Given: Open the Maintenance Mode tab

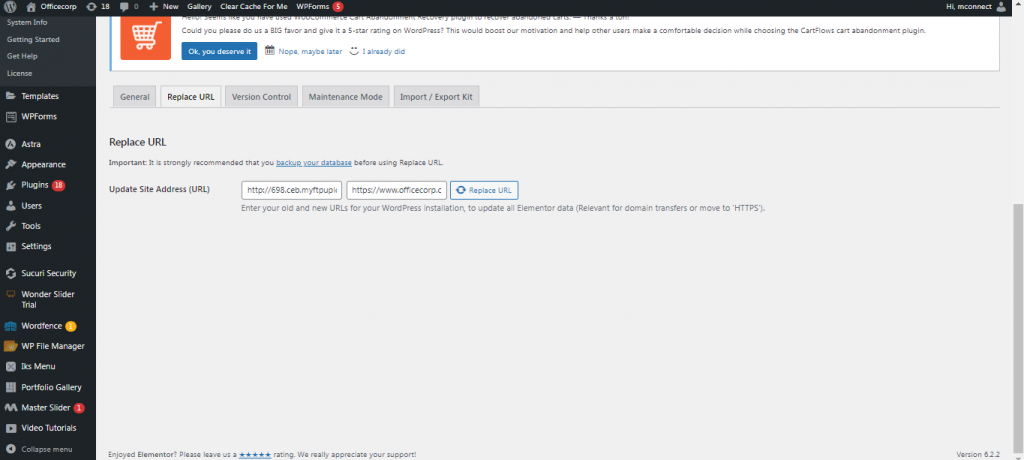Looking at the screenshot, I should tap(345, 97).
